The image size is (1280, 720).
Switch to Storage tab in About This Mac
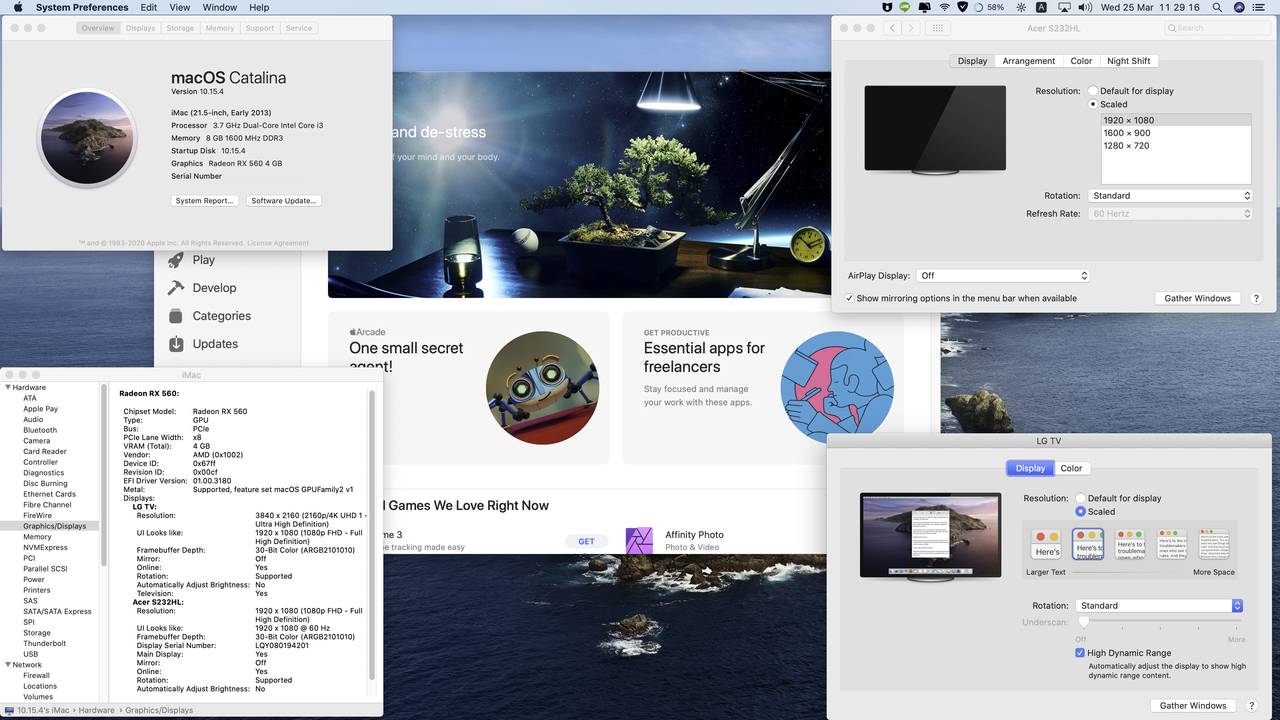point(180,28)
